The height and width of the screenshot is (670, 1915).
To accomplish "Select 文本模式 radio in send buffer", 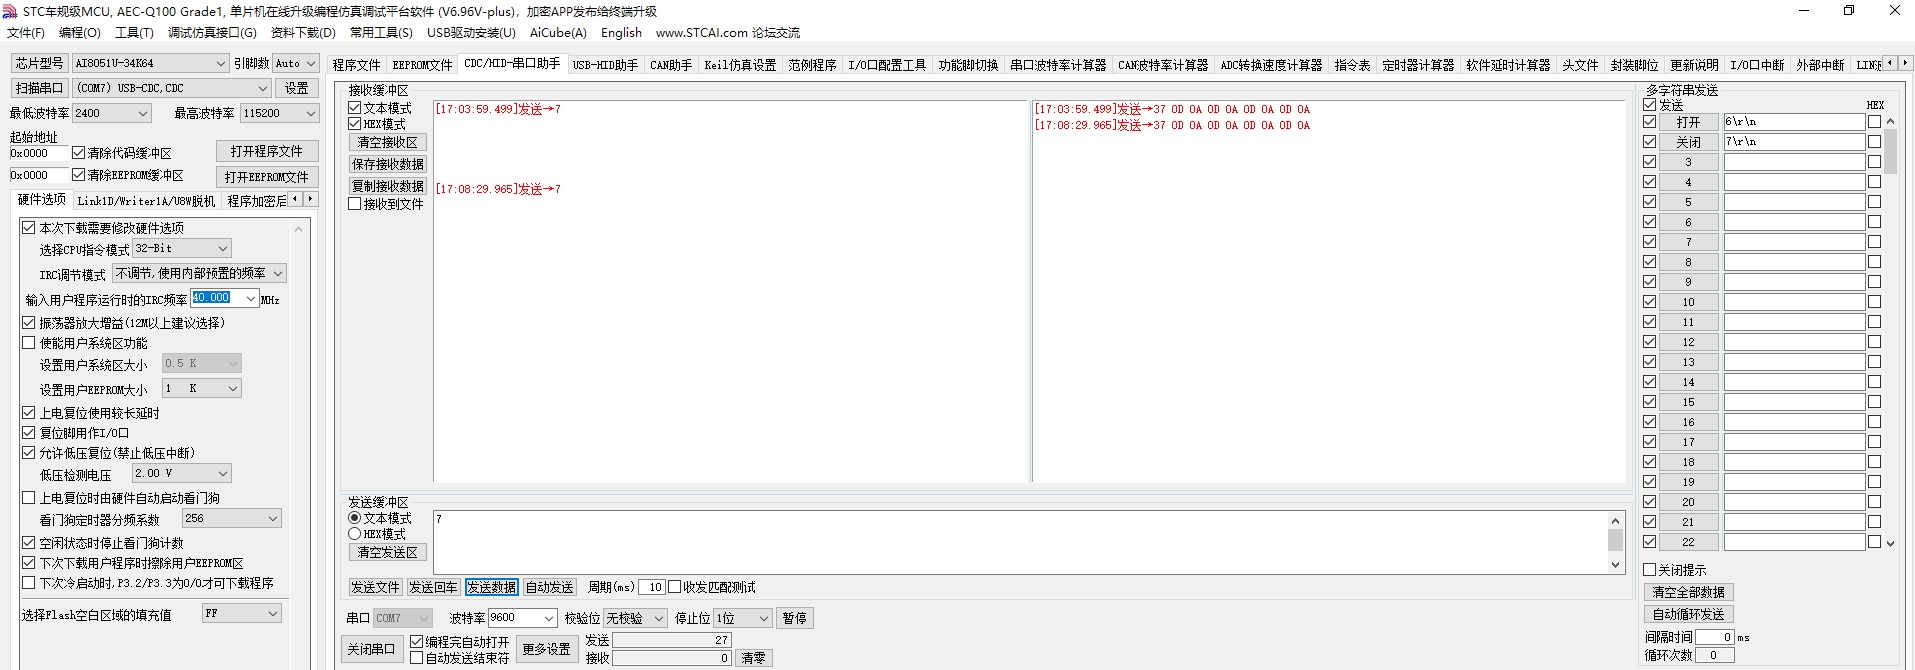I will click(354, 518).
